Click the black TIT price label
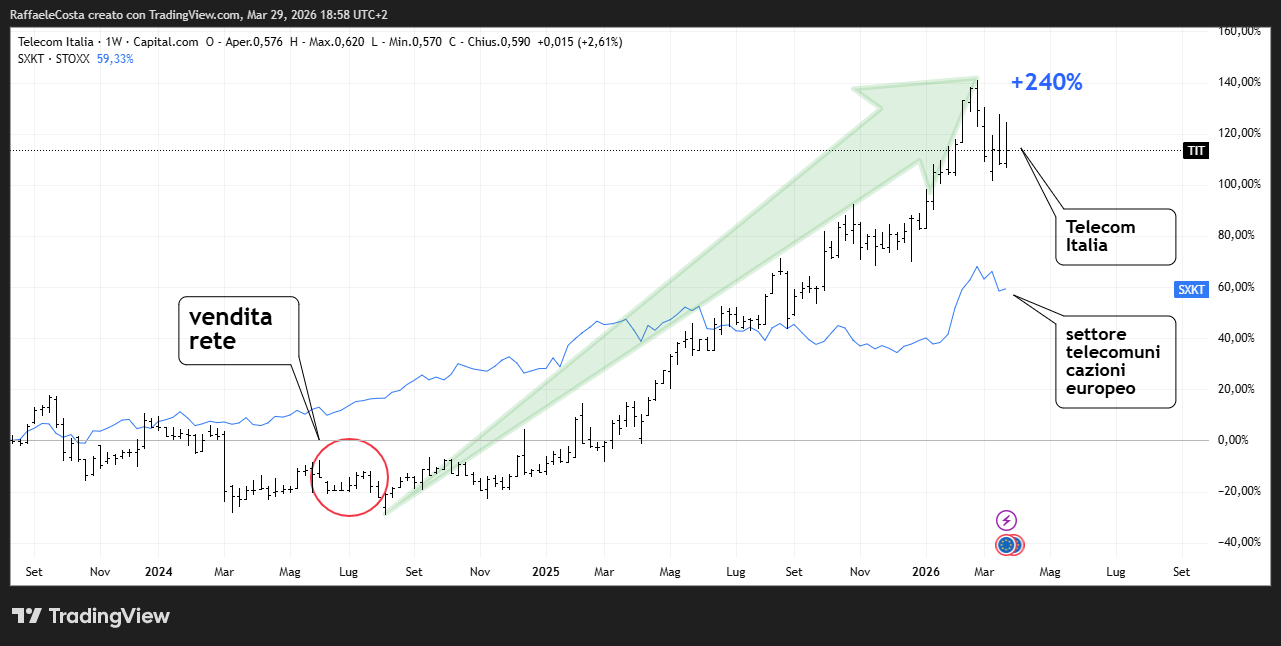Viewport: 1281px width, 646px height. tap(1196, 151)
